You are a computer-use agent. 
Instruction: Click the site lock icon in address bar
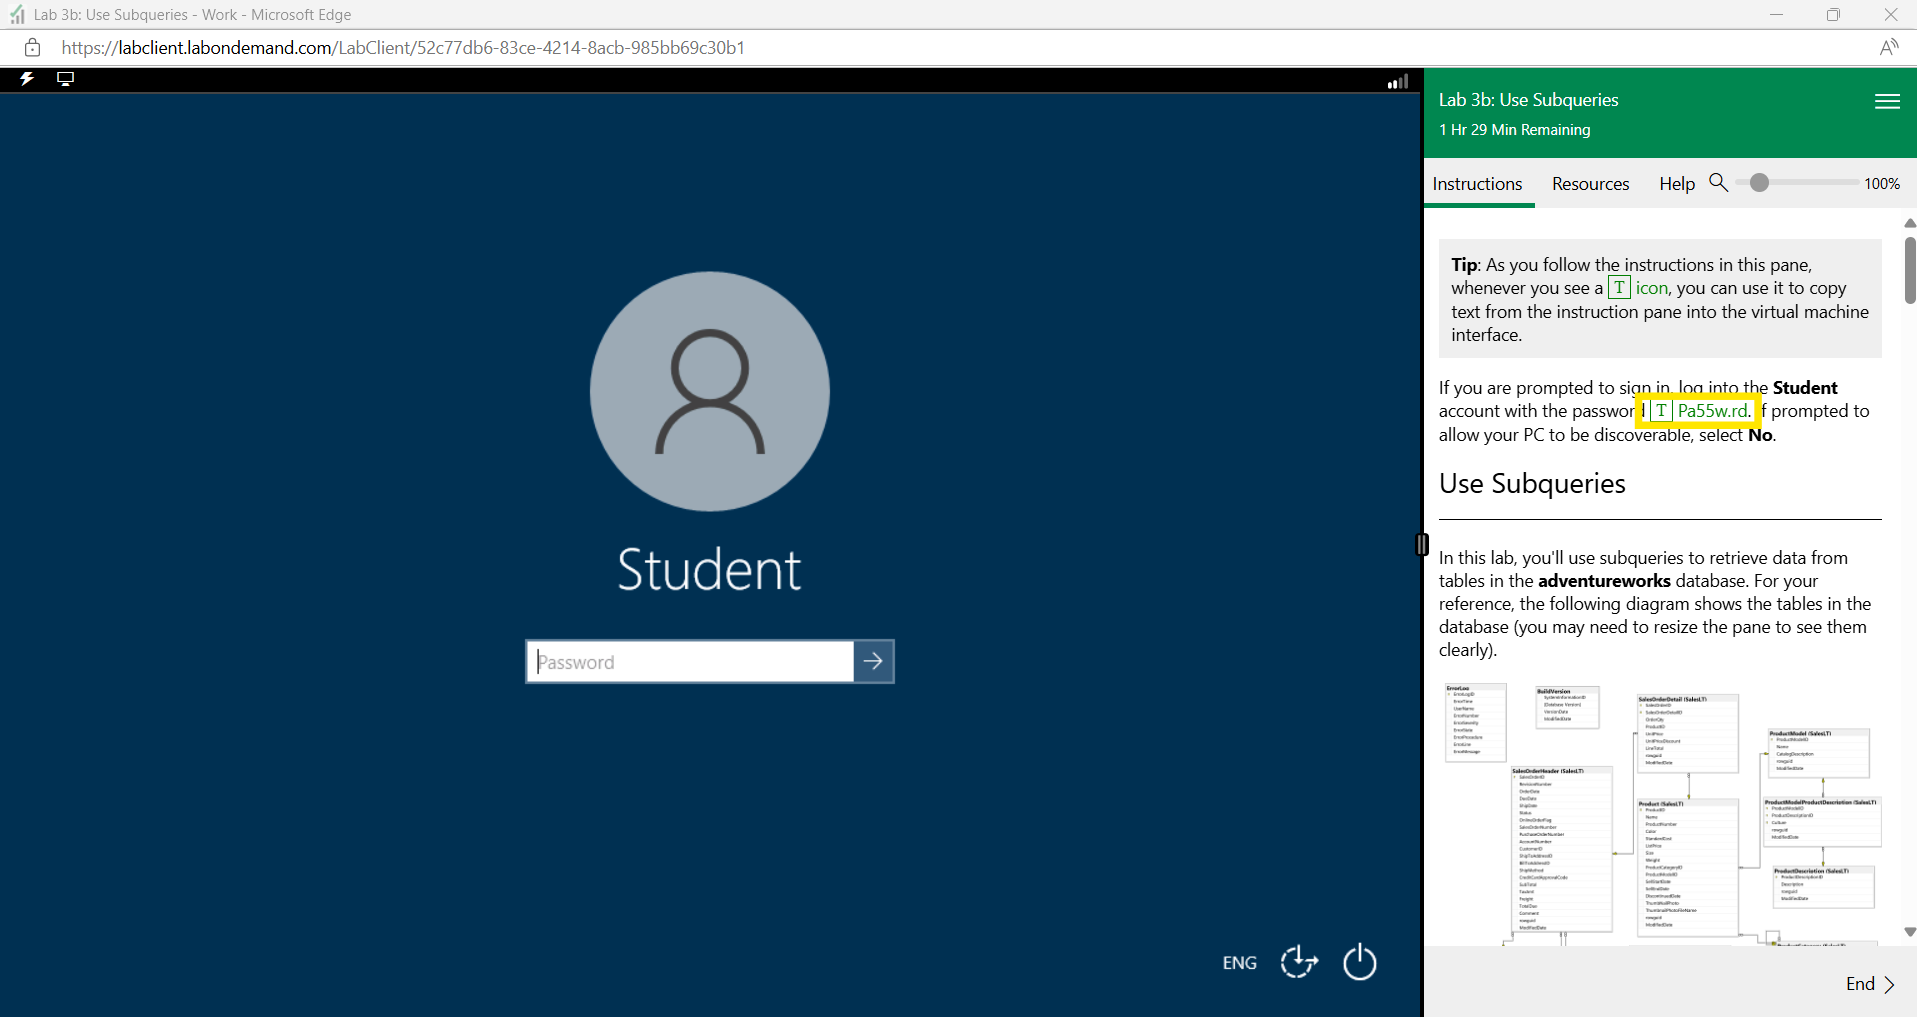(32, 47)
